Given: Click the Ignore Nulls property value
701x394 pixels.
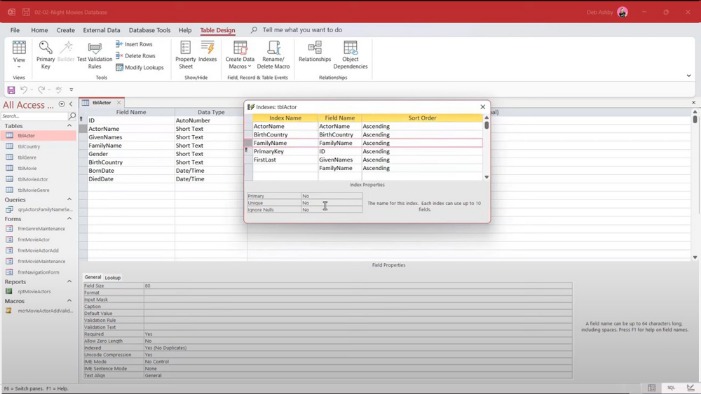Looking at the screenshot, I should click(x=332, y=210).
